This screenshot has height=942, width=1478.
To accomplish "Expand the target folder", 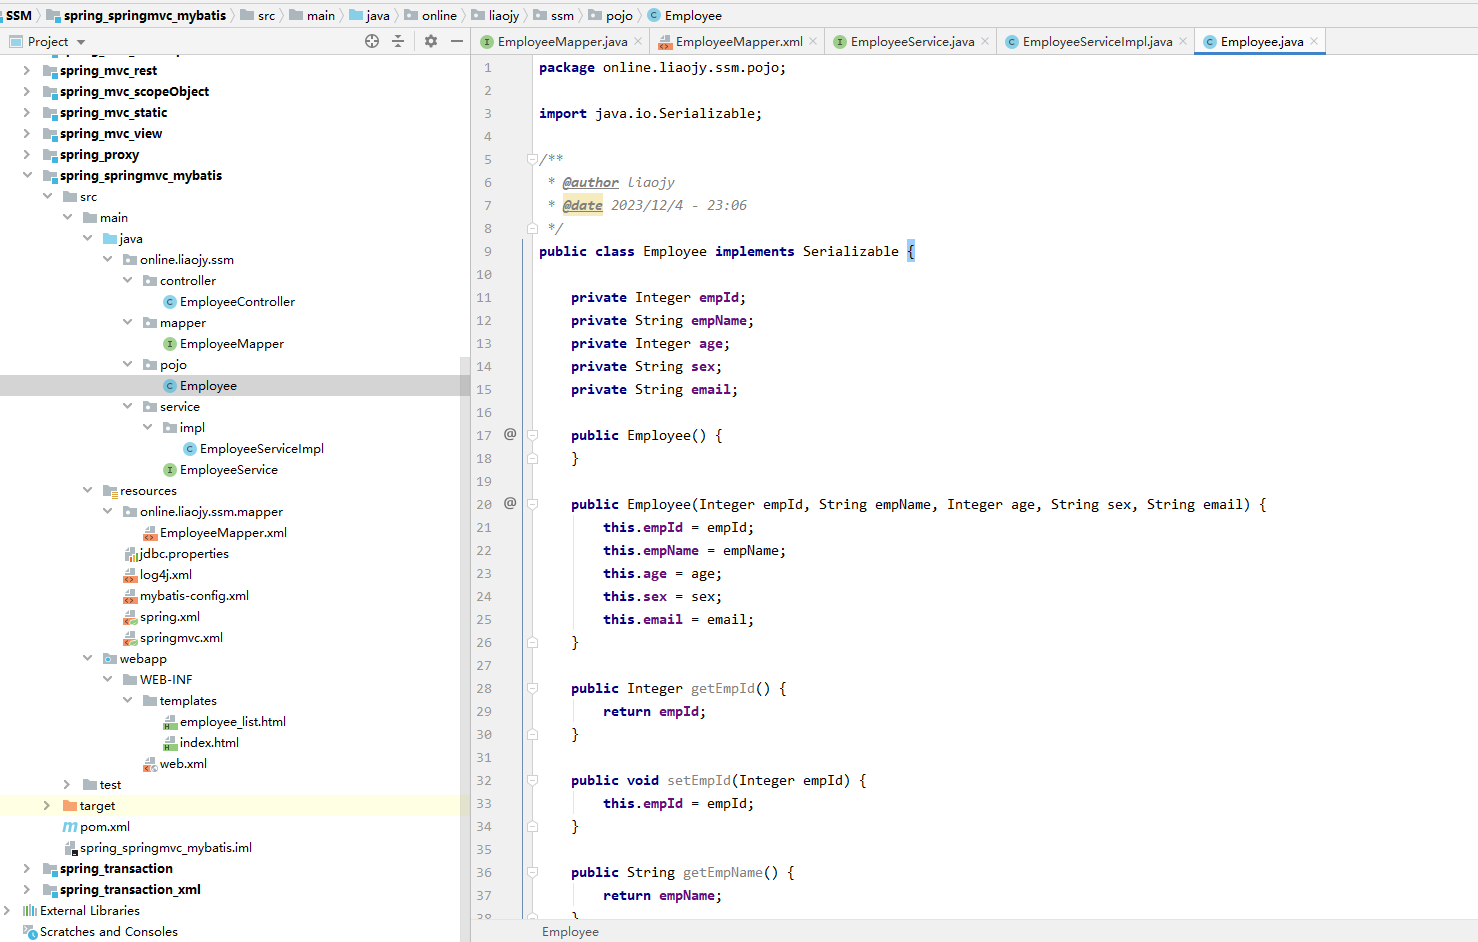I will click(47, 805).
